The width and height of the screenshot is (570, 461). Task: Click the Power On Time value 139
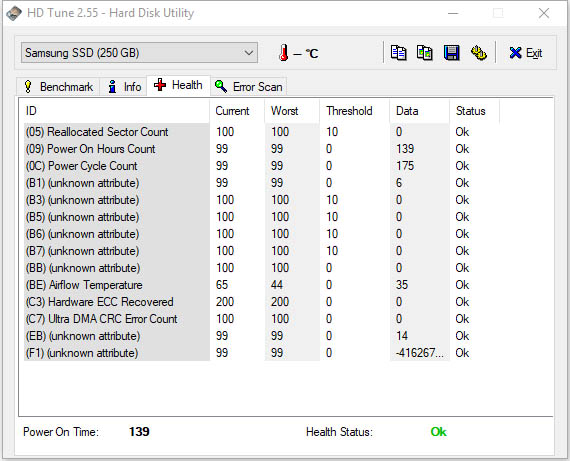pyautogui.click(x=139, y=432)
